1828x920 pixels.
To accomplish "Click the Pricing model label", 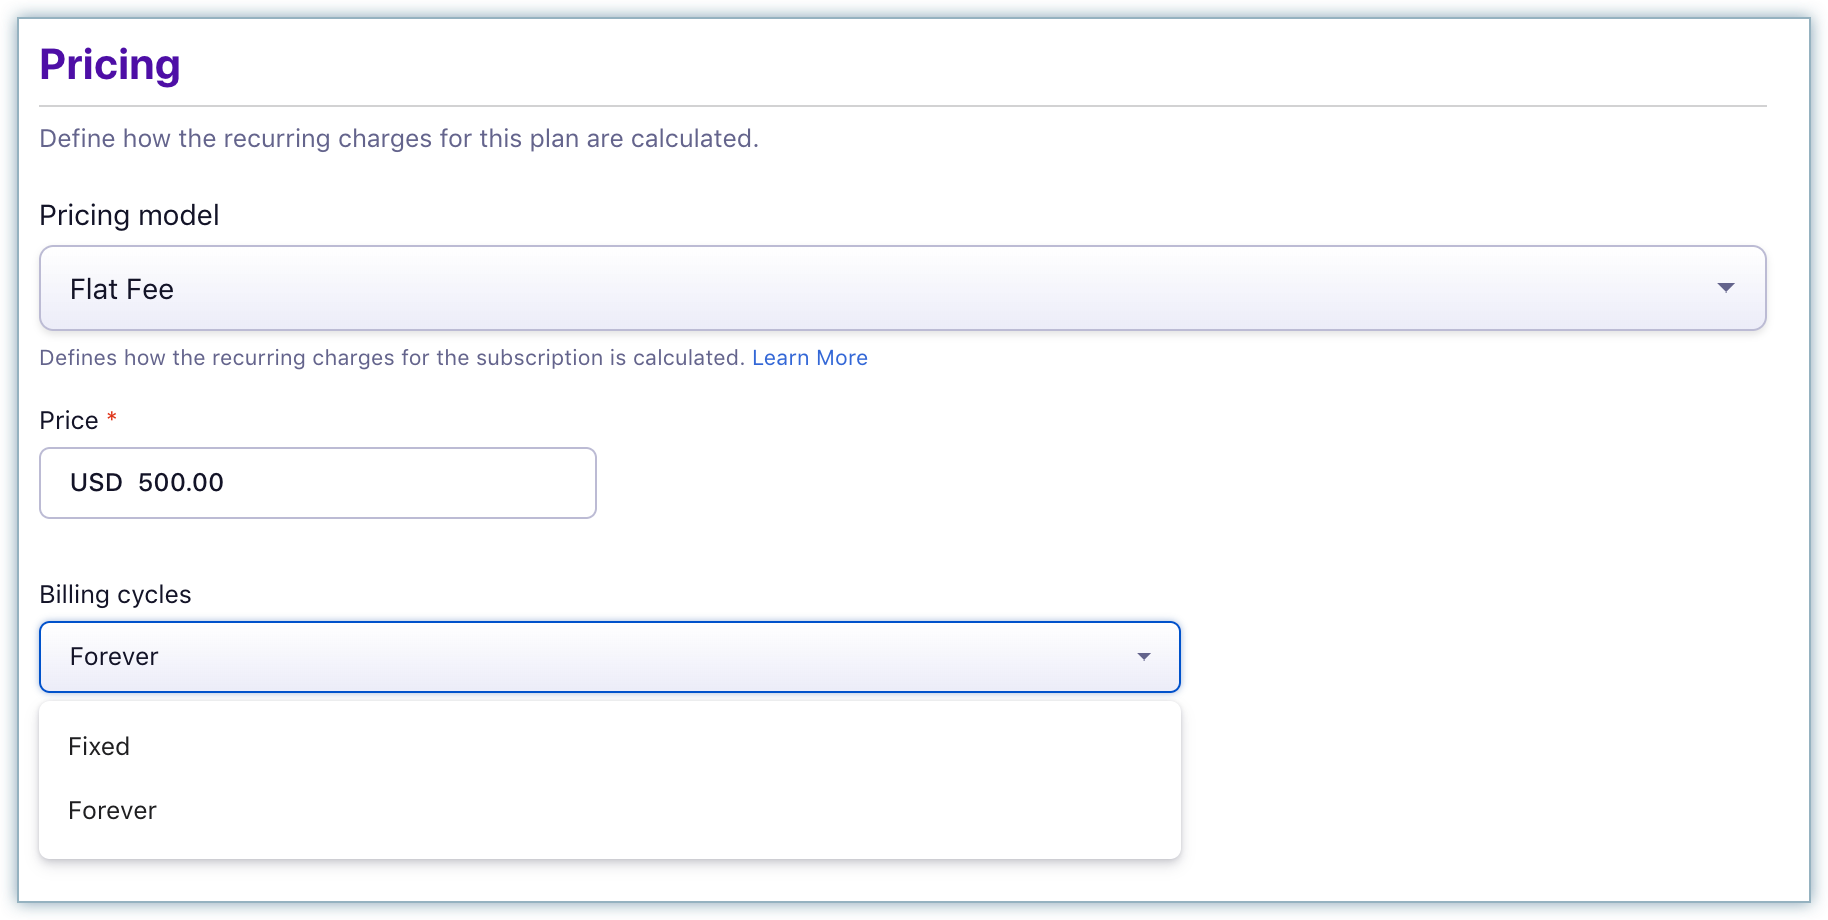I will pyautogui.click(x=129, y=215).
